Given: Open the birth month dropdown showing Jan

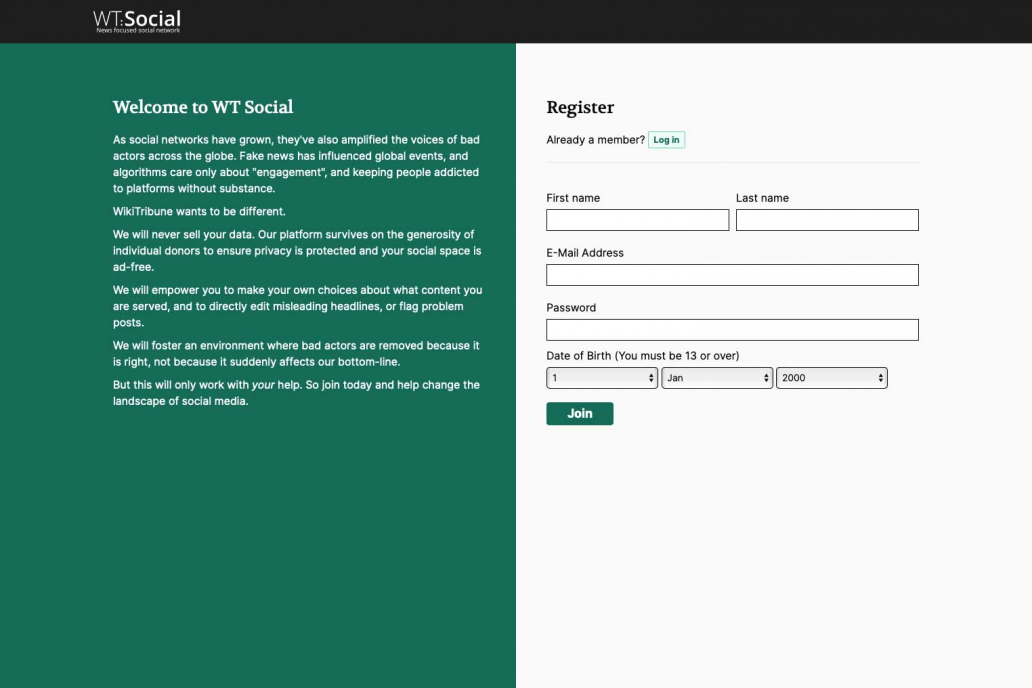Looking at the screenshot, I should click(717, 378).
